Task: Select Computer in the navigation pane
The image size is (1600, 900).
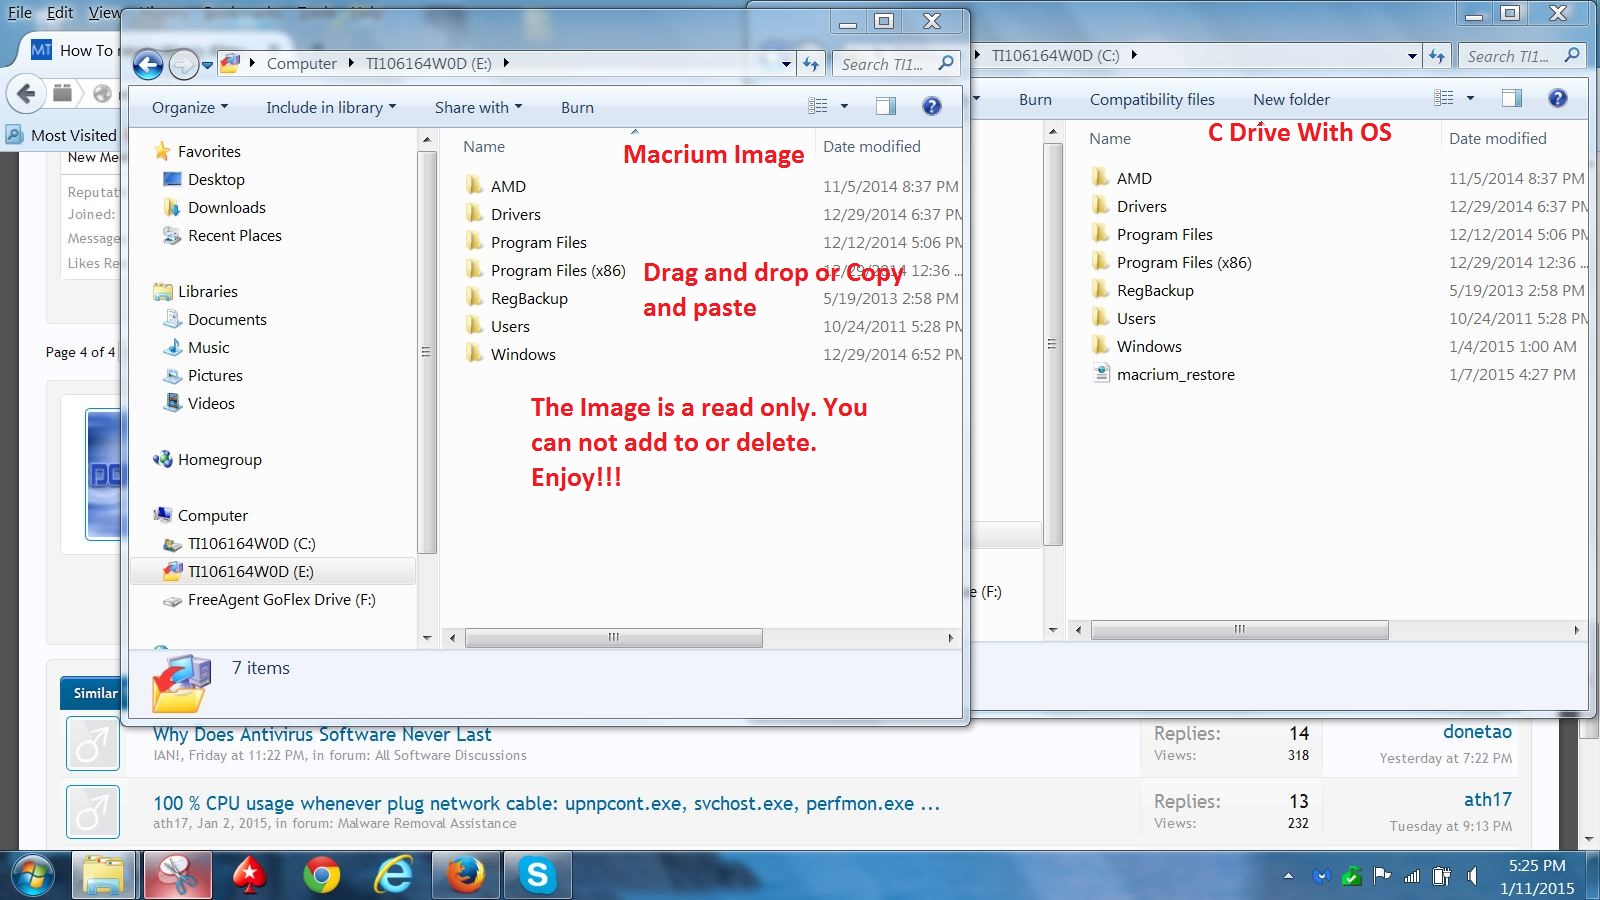Action: [x=213, y=515]
